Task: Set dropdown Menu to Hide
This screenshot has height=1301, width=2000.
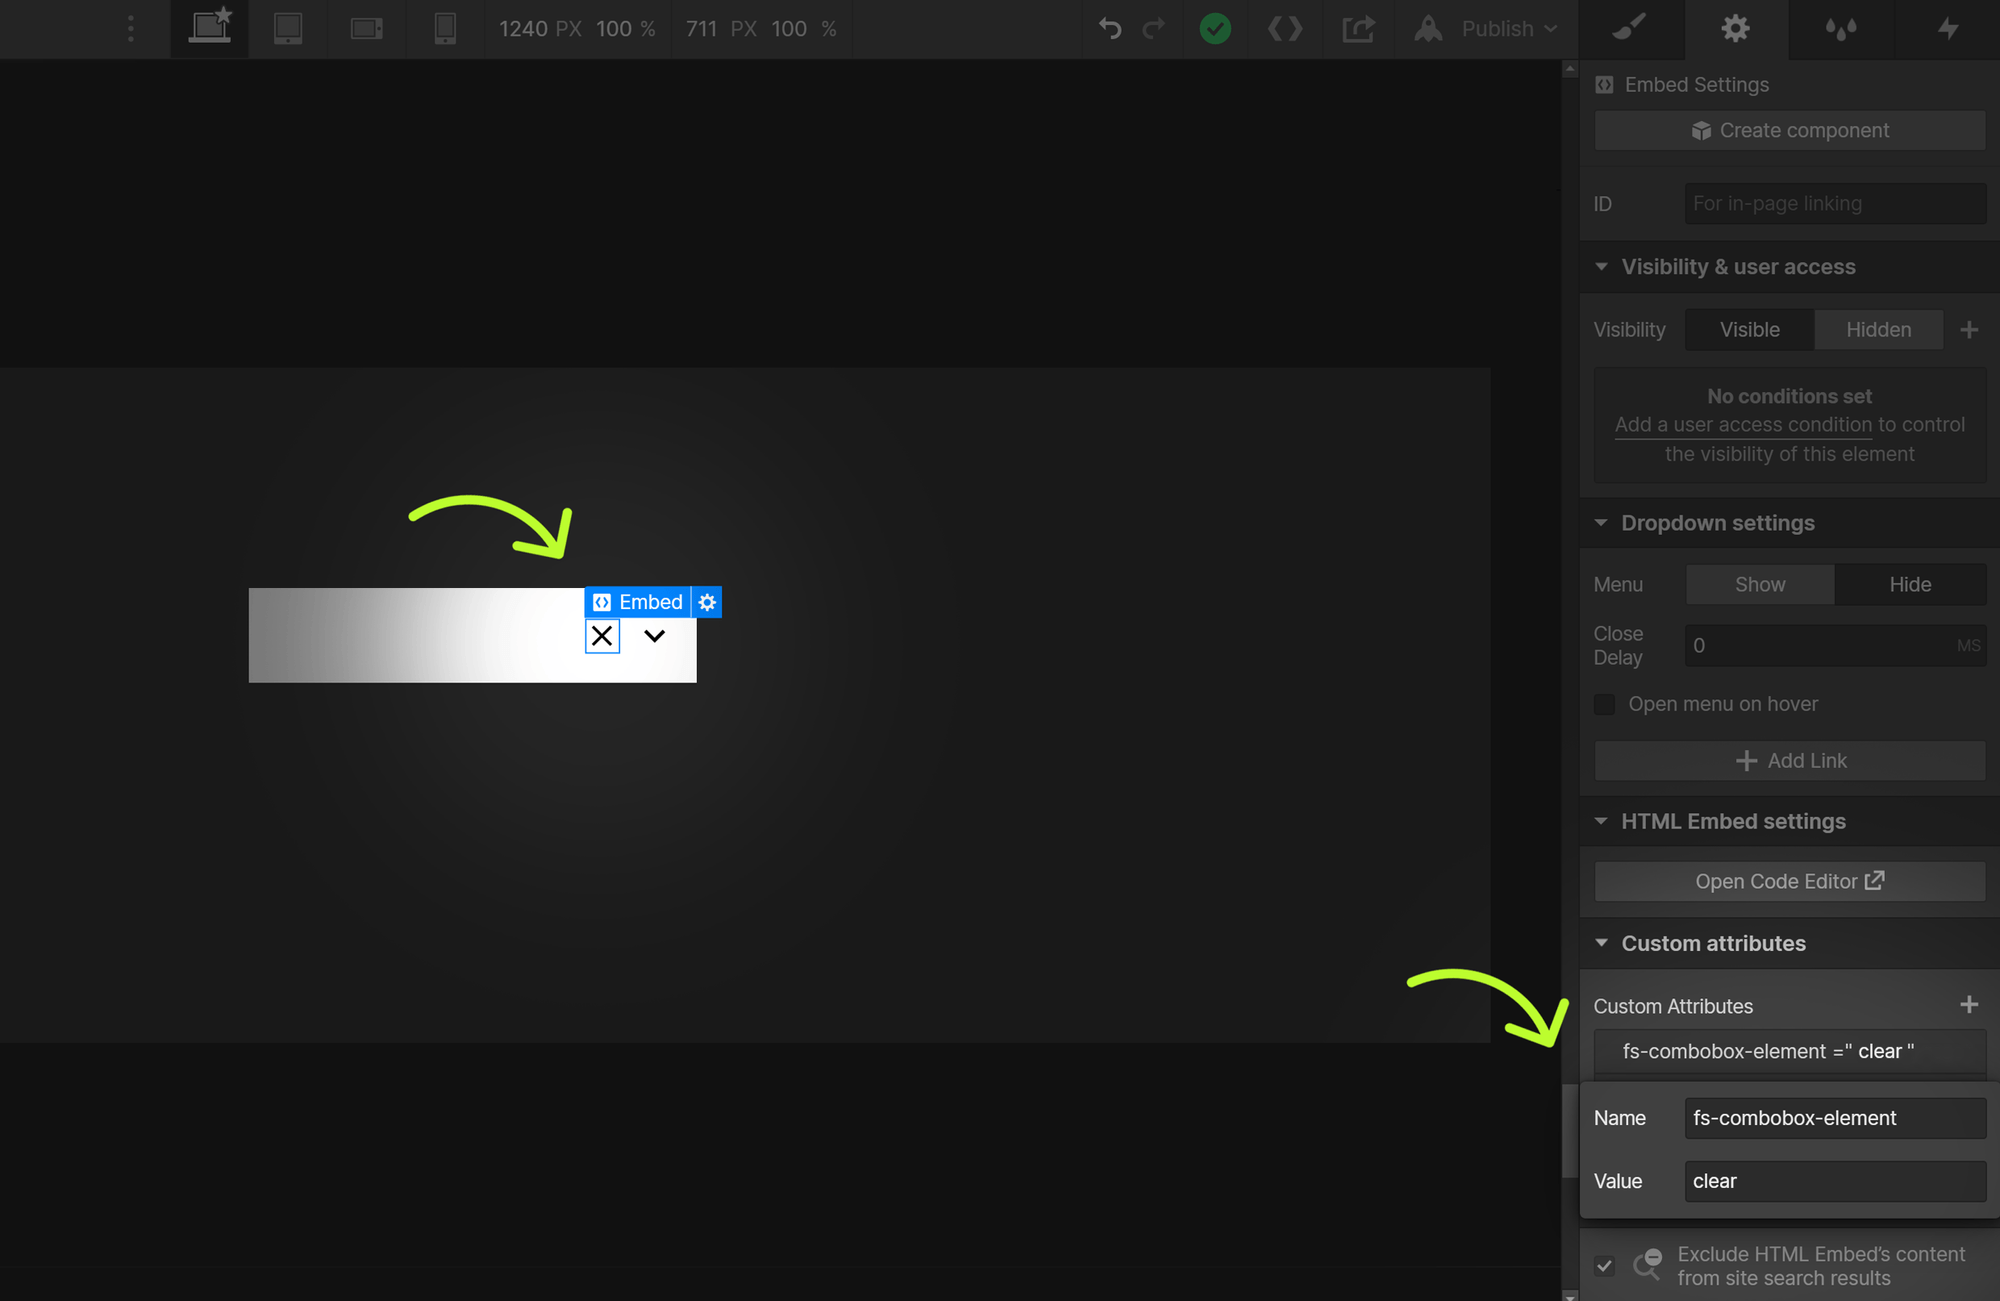Action: [x=1910, y=584]
